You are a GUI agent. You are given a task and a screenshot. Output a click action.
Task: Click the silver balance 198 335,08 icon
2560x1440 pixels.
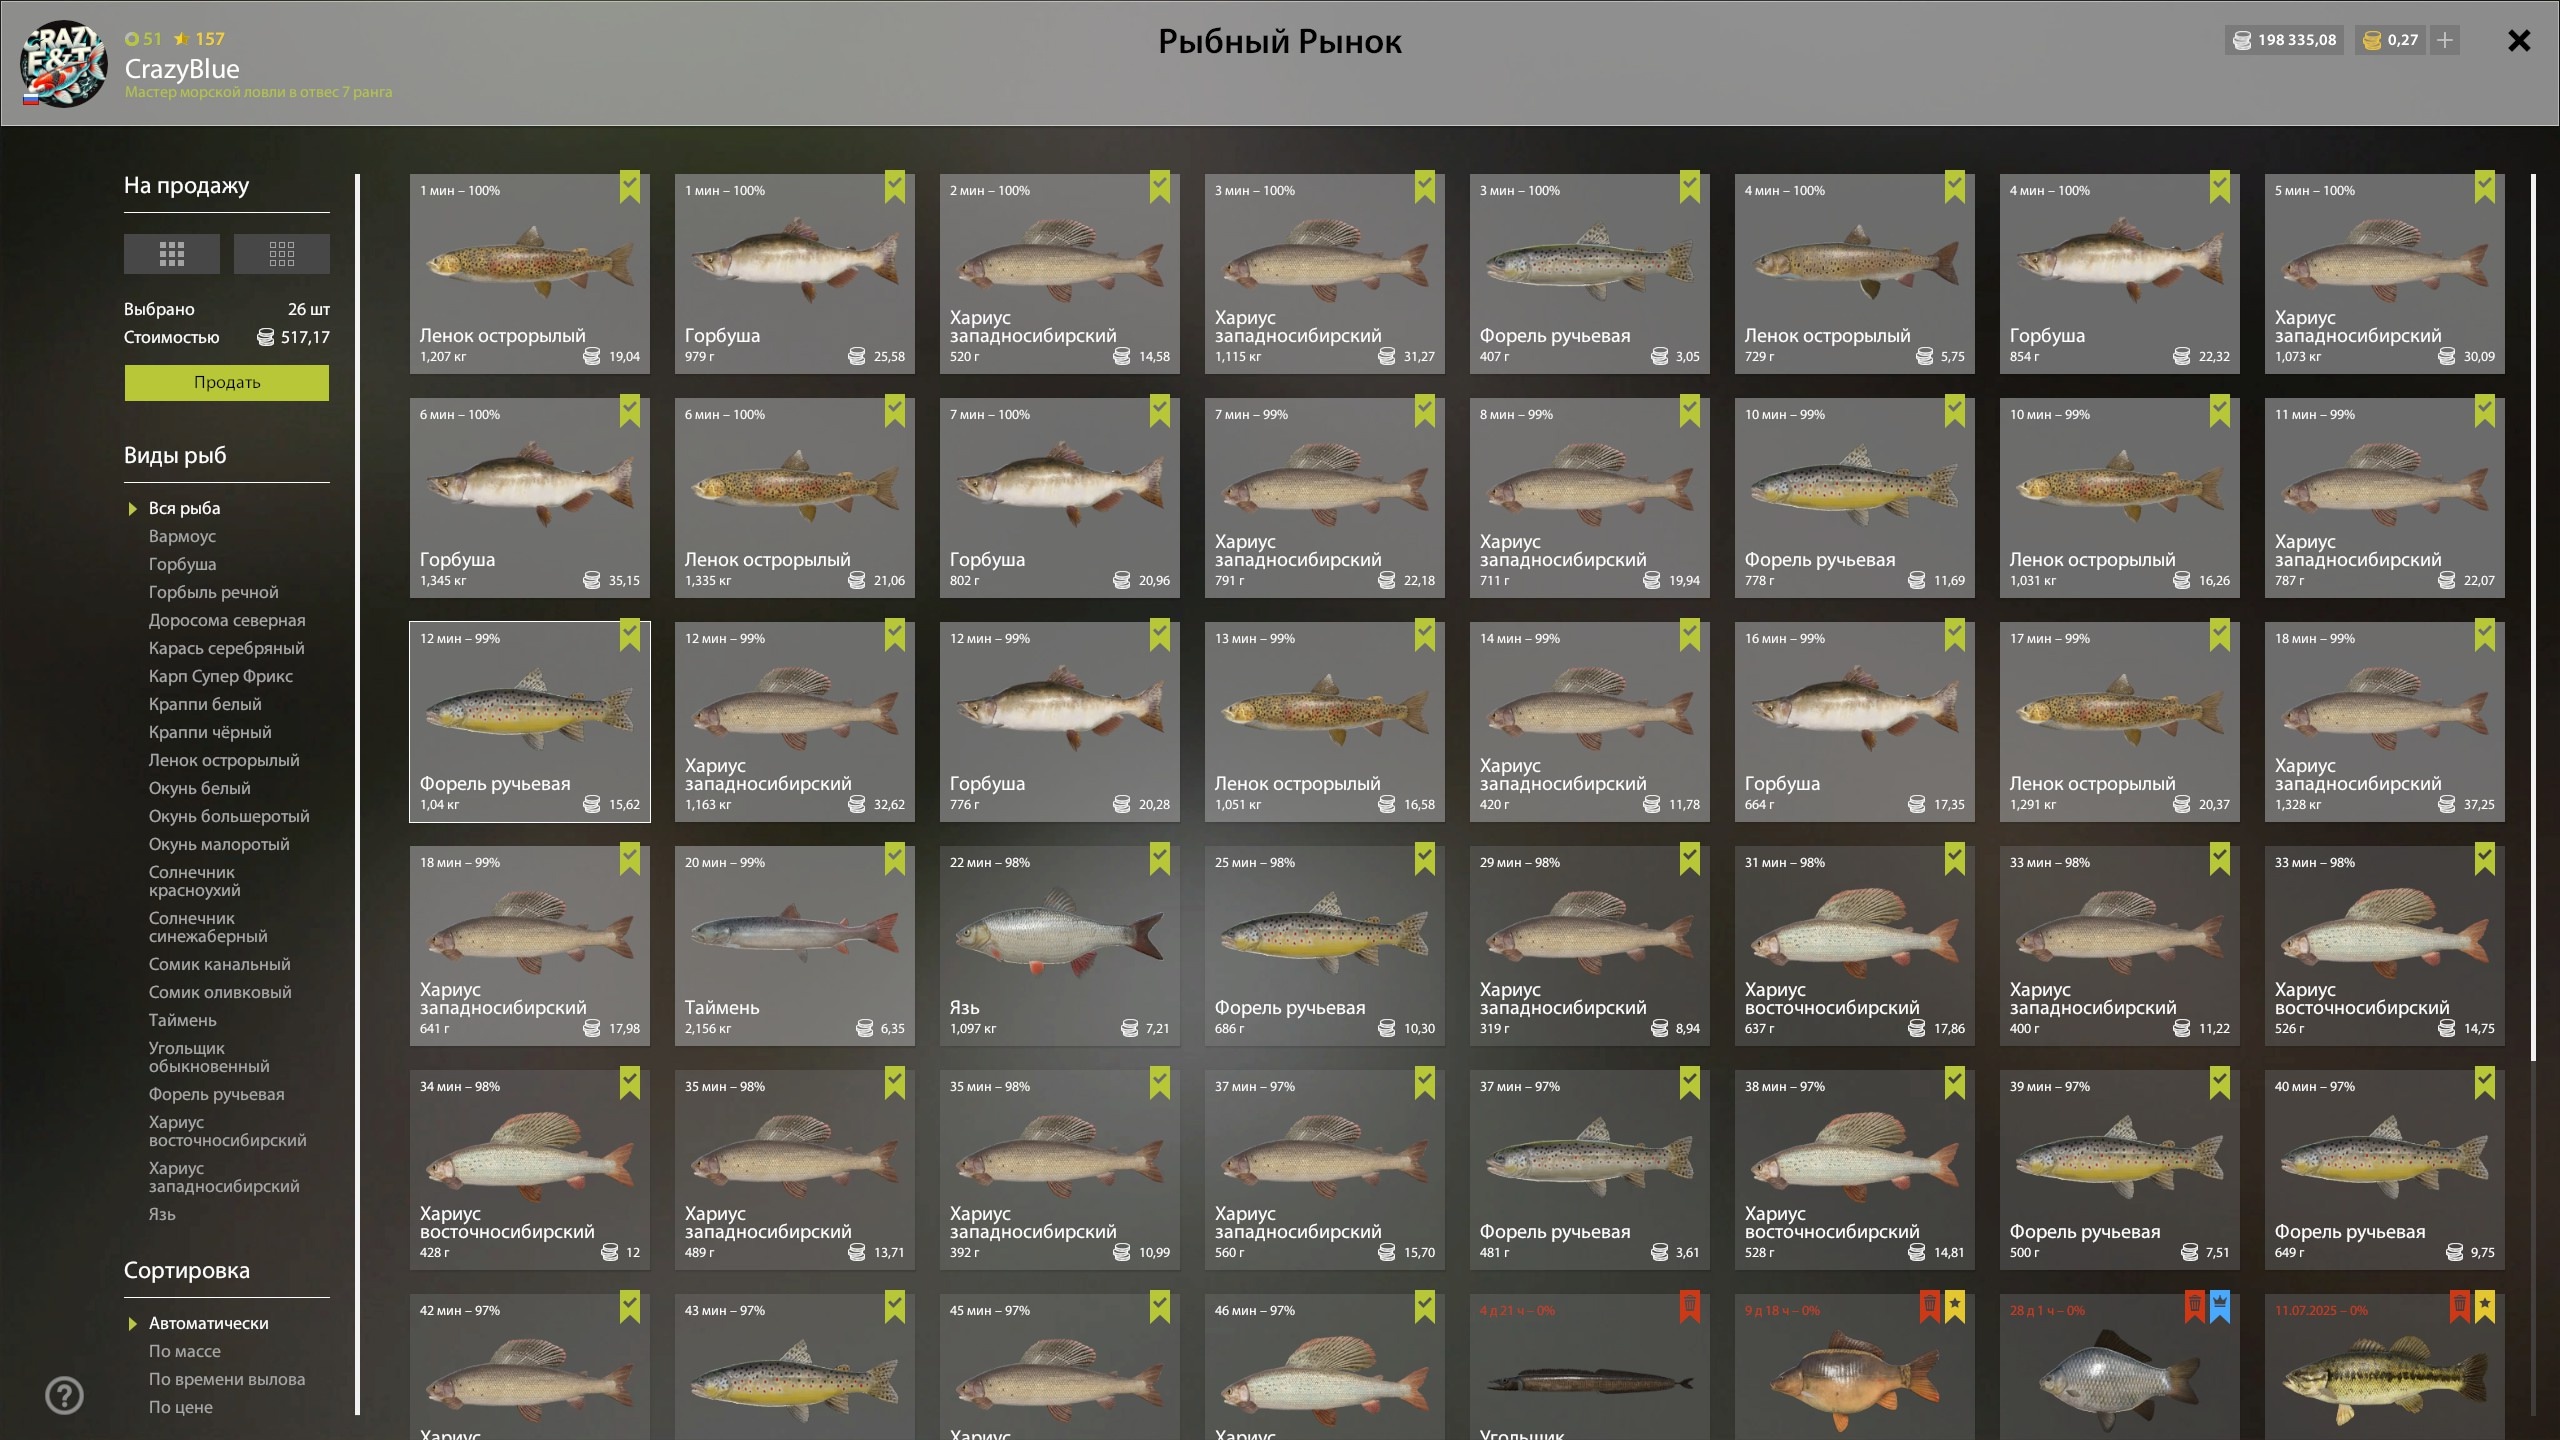pyautogui.click(x=2243, y=40)
